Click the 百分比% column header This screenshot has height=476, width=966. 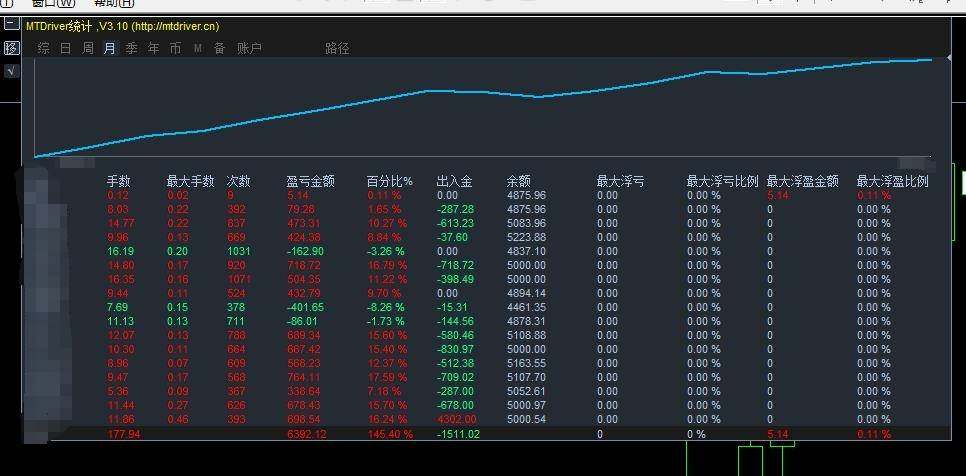click(x=389, y=182)
